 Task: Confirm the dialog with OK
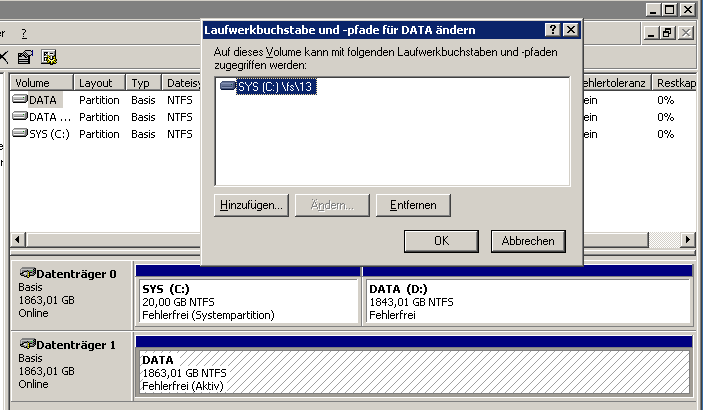click(441, 241)
